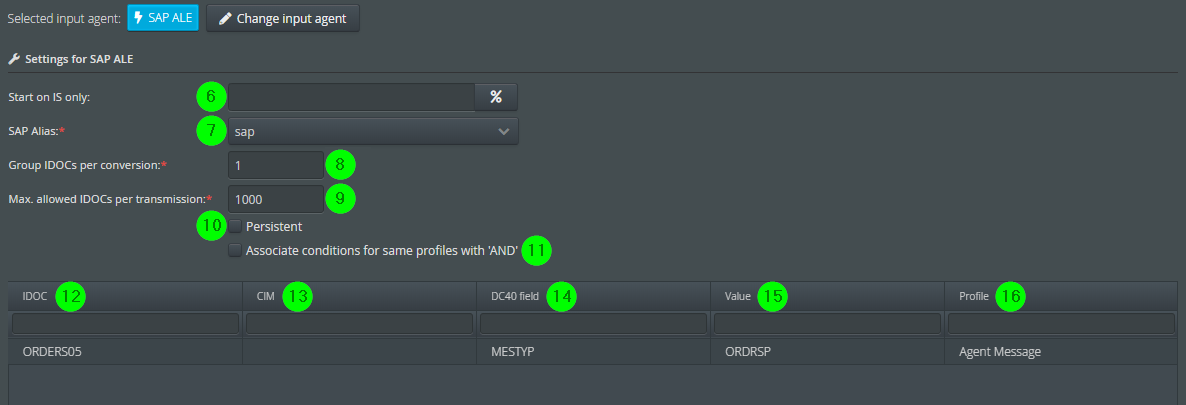Click Change input agent button

pos(283,18)
